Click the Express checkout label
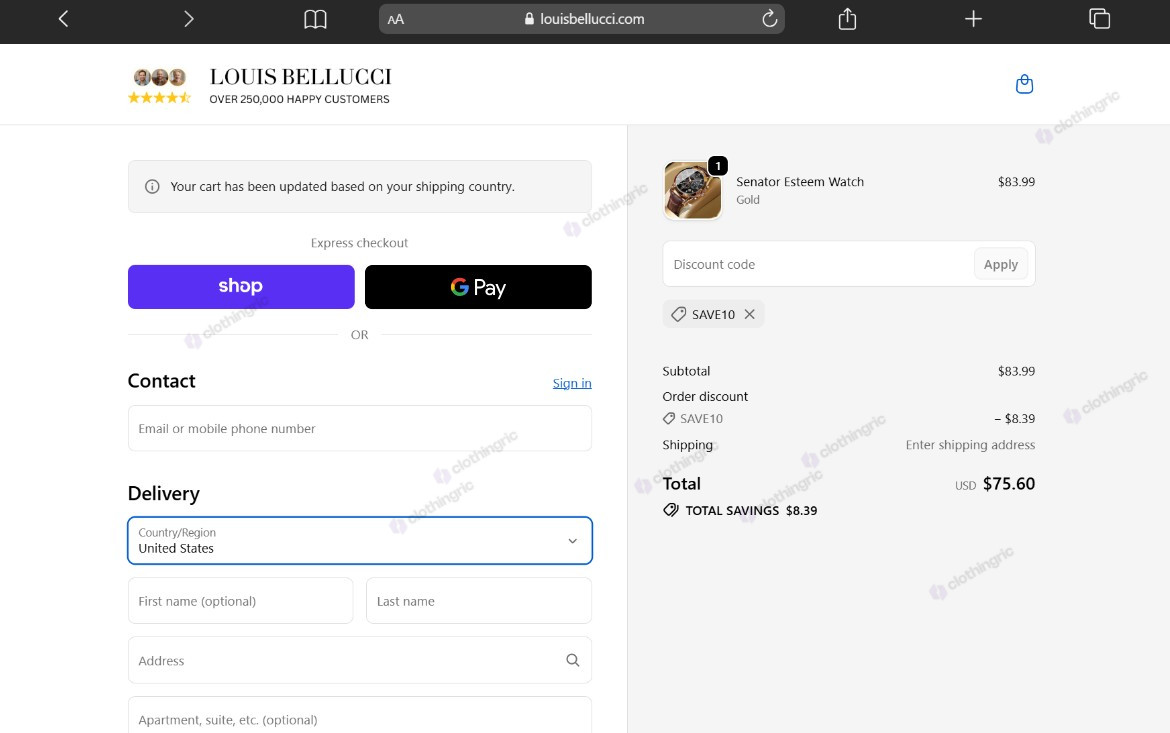The height and width of the screenshot is (733, 1170). pyautogui.click(x=360, y=243)
